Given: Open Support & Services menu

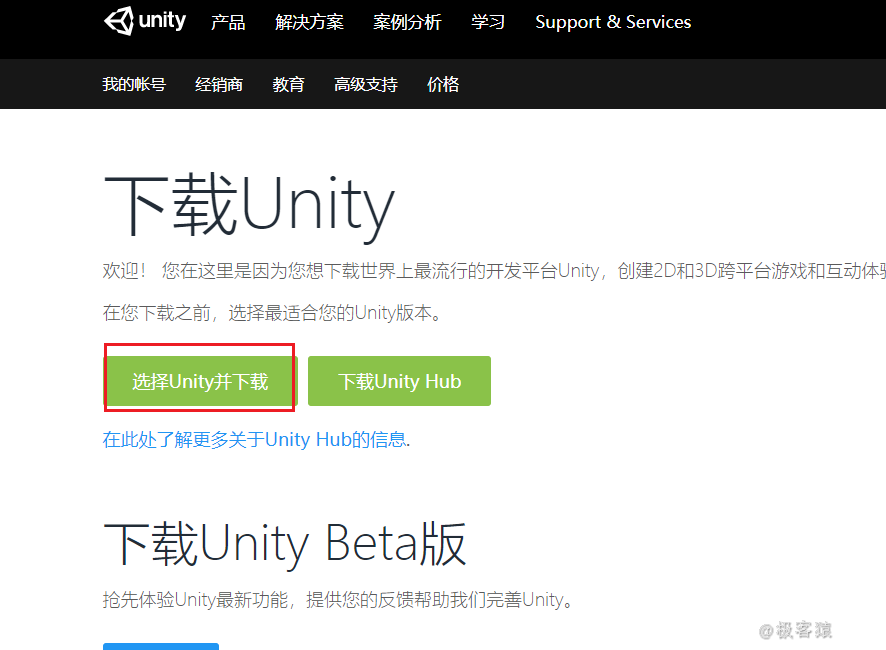Looking at the screenshot, I should [613, 22].
